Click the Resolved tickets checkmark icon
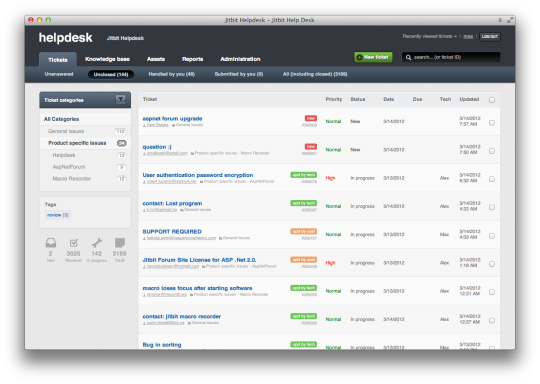Screen dimensions: 540x384 [x=73, y=243]
